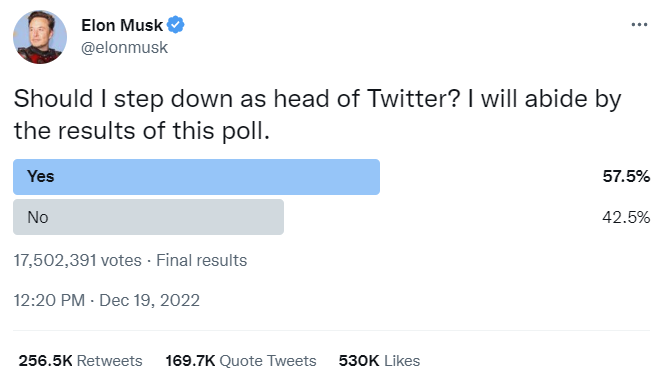This screenshot has width=656, height=380.
Task: Click the 17,502,391 votes count
Action: (77, 260)
